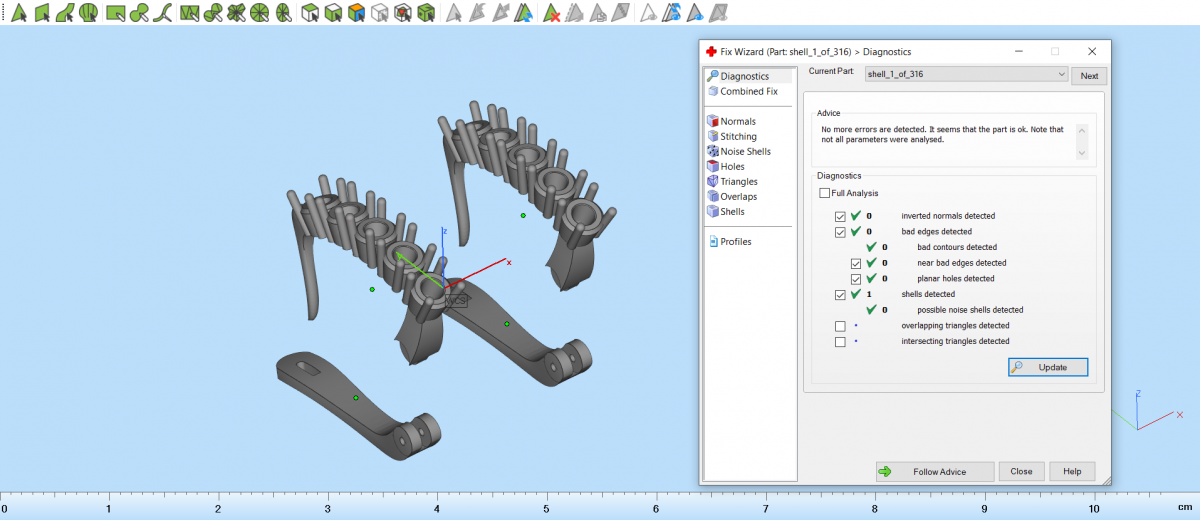
Task: Enable the Full Analysis checkbox
Action: 824,193
